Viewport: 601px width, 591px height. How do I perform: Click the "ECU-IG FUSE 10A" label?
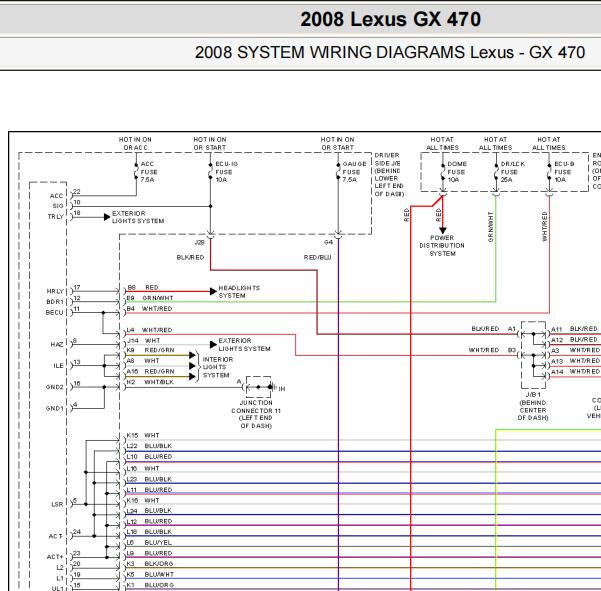(x=227, y=172)
